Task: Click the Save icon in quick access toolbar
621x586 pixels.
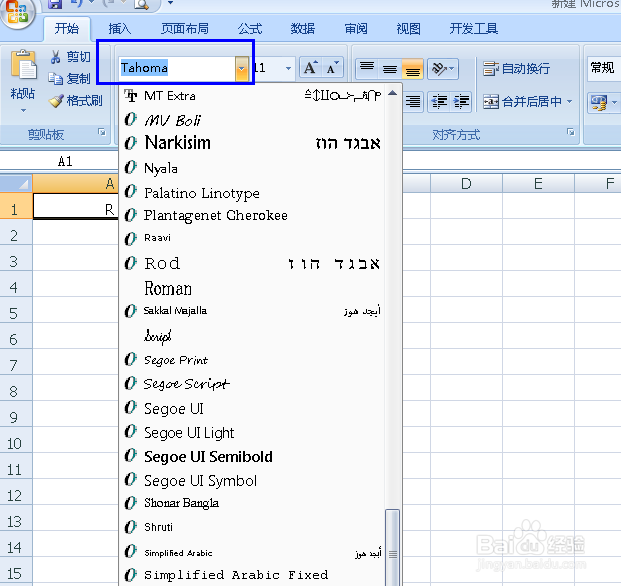Action: [55, 4]
